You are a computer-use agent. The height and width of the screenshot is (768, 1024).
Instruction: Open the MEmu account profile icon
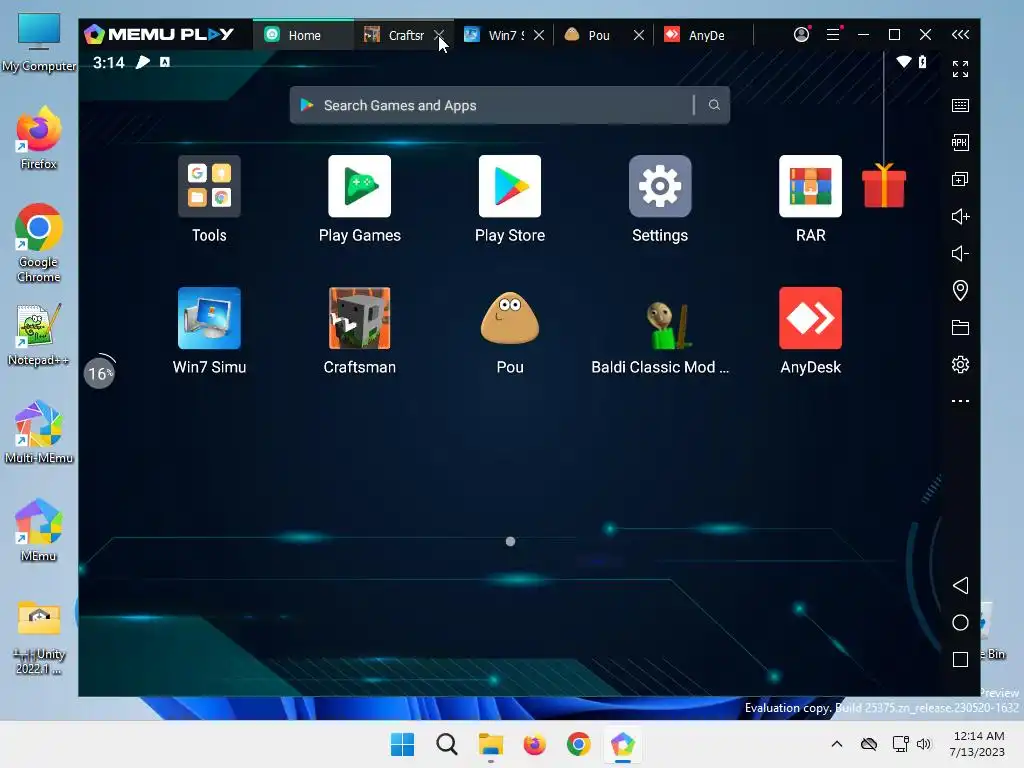click(x=801, y=35)
